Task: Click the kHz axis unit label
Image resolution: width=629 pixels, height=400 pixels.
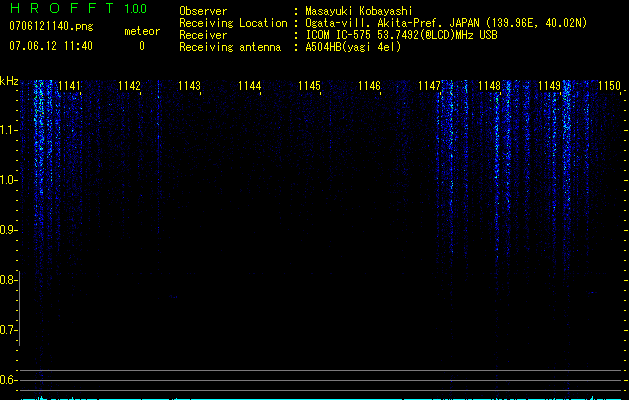Action: 9,81
